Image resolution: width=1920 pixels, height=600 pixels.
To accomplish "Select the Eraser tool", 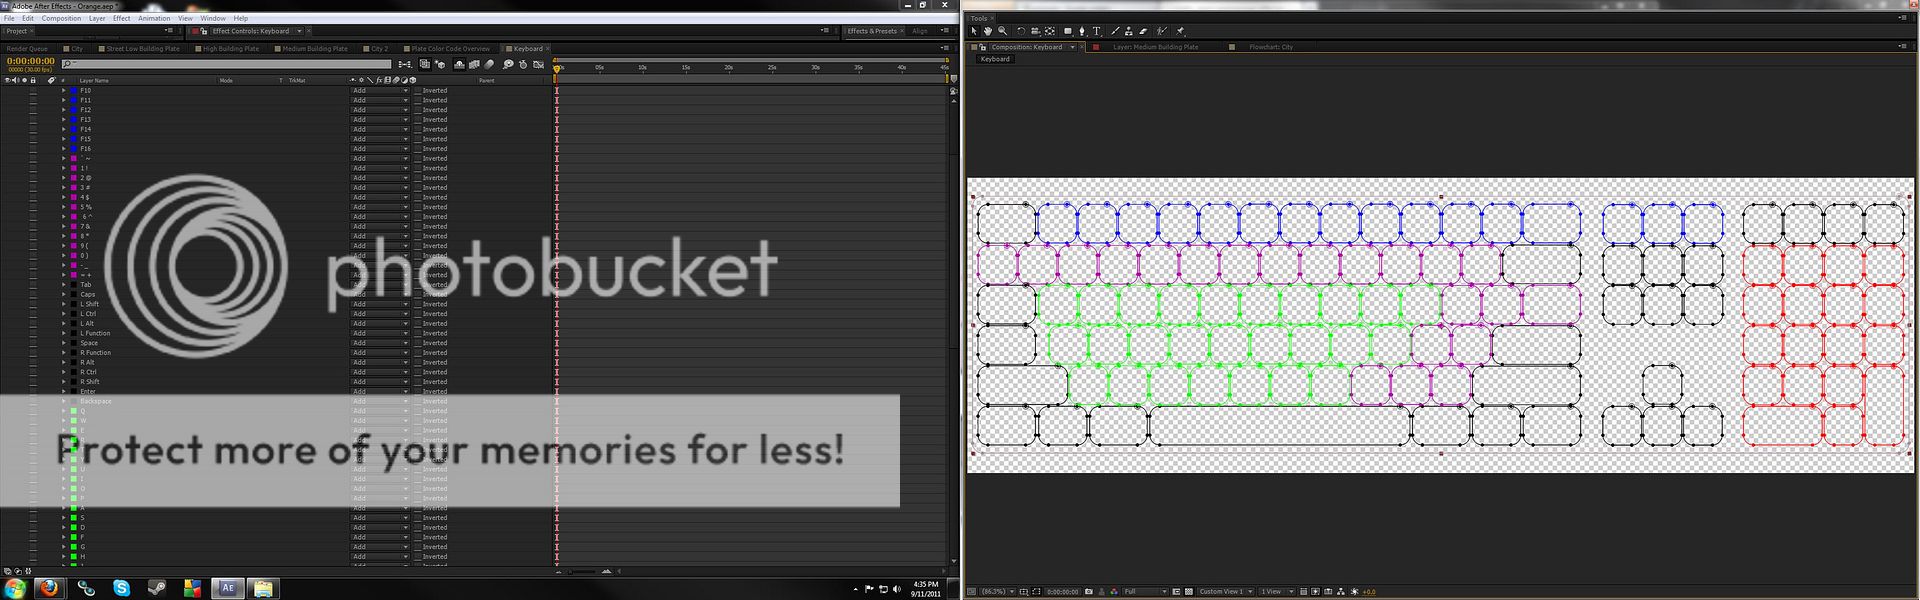I will pos(1143,31).
